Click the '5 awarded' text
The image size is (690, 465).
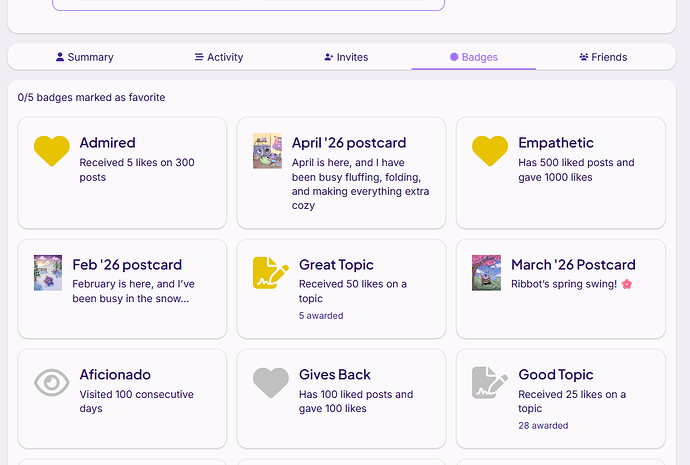pos(321,316)
